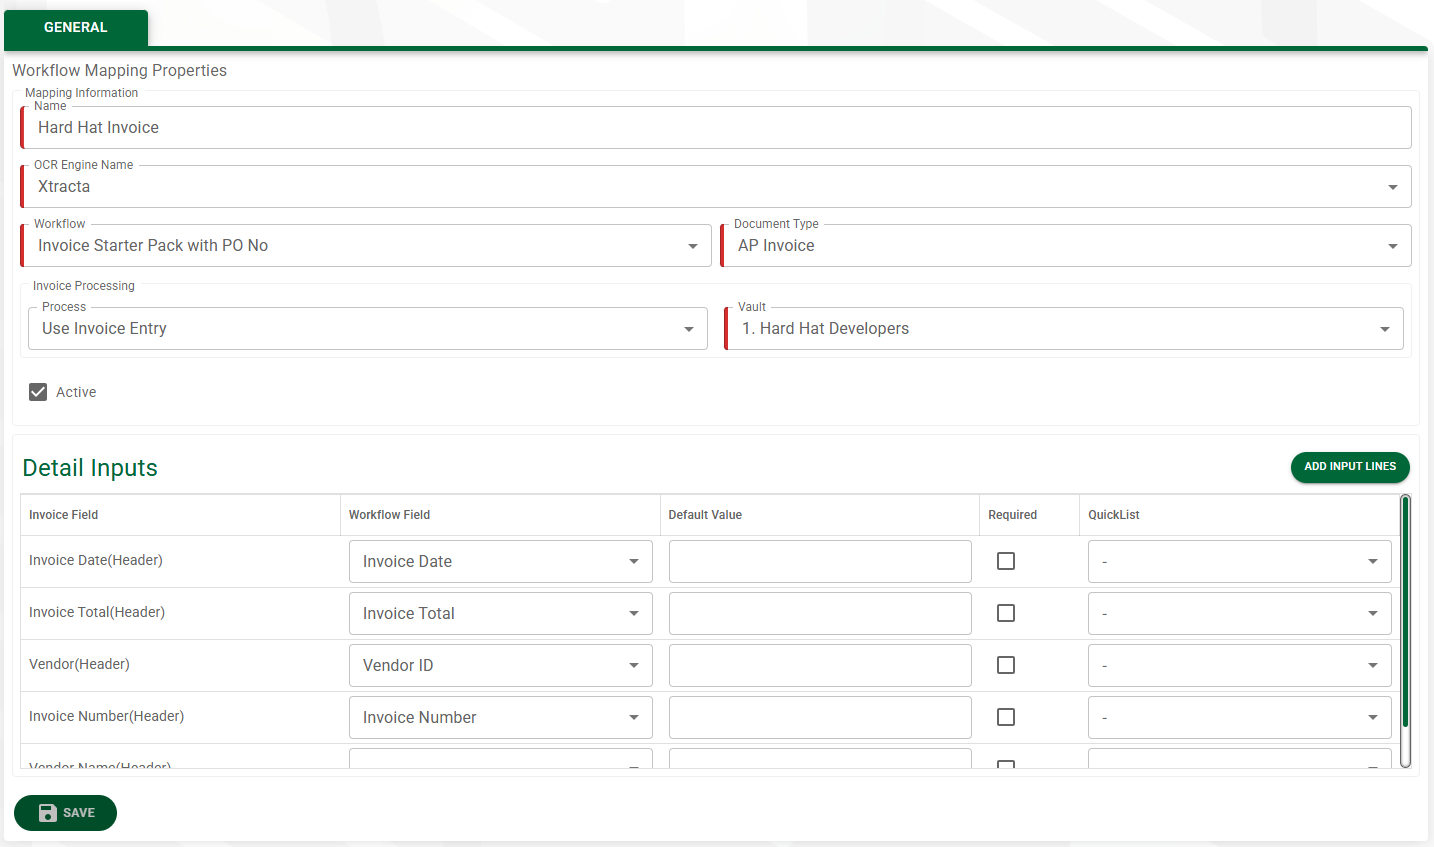Check Required box for Vendor(Header)
Screen dimensions: 1434x847
1006,665
